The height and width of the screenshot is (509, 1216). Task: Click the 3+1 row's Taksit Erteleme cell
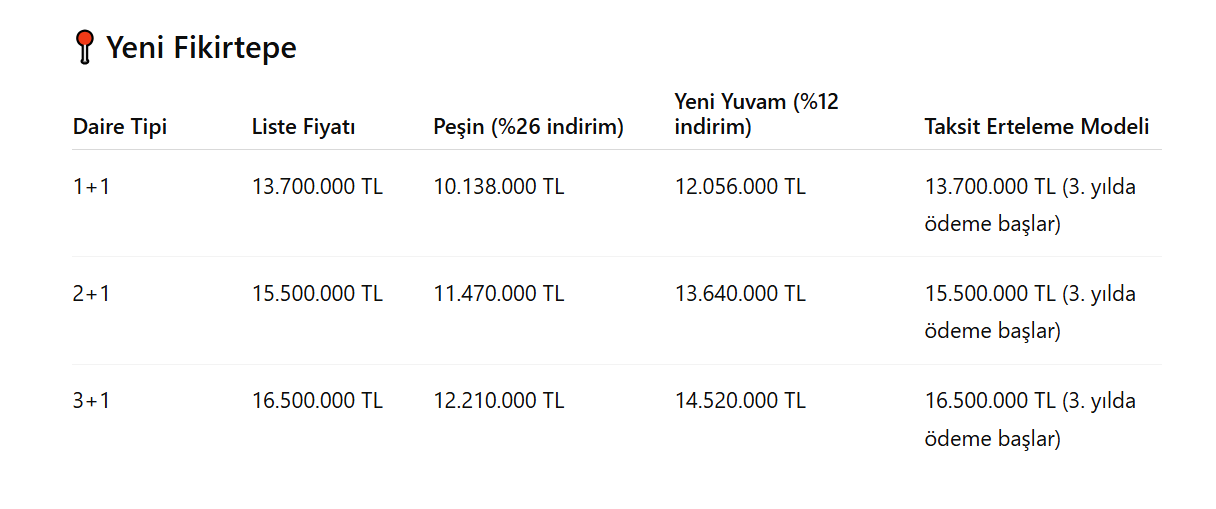pyautogui.click(x=1030, y=419)
